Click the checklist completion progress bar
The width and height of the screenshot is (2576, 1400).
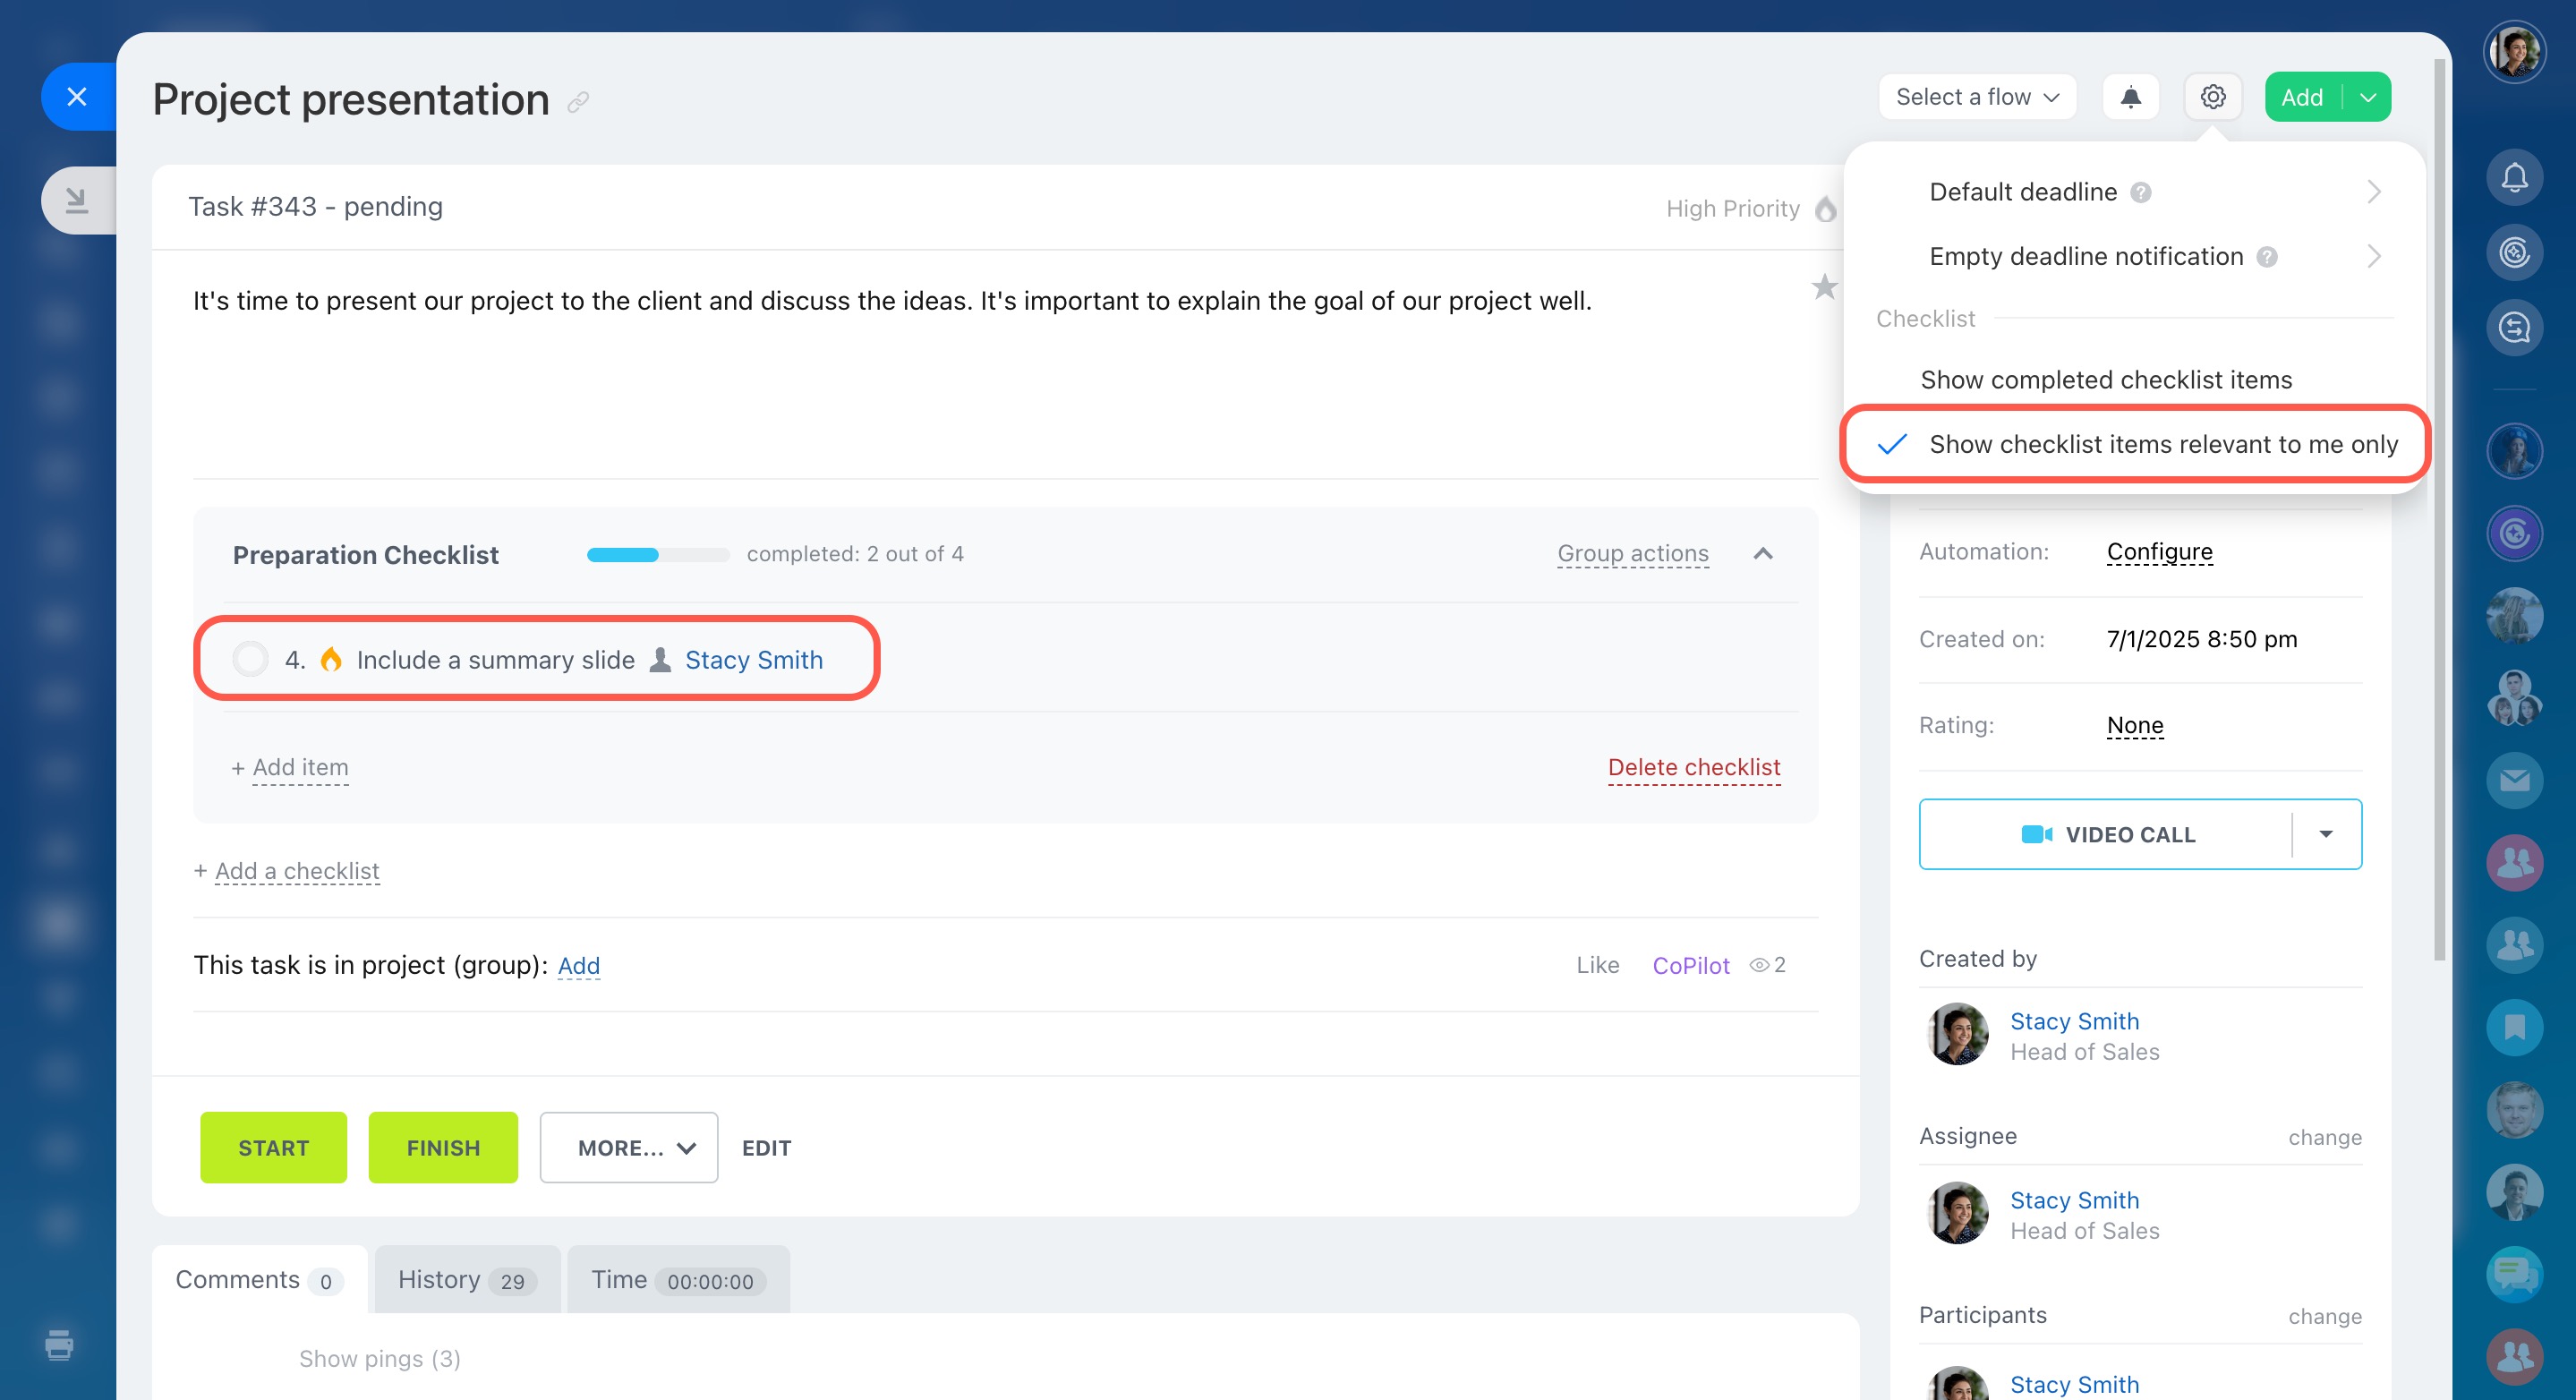[x=657, y=555]
